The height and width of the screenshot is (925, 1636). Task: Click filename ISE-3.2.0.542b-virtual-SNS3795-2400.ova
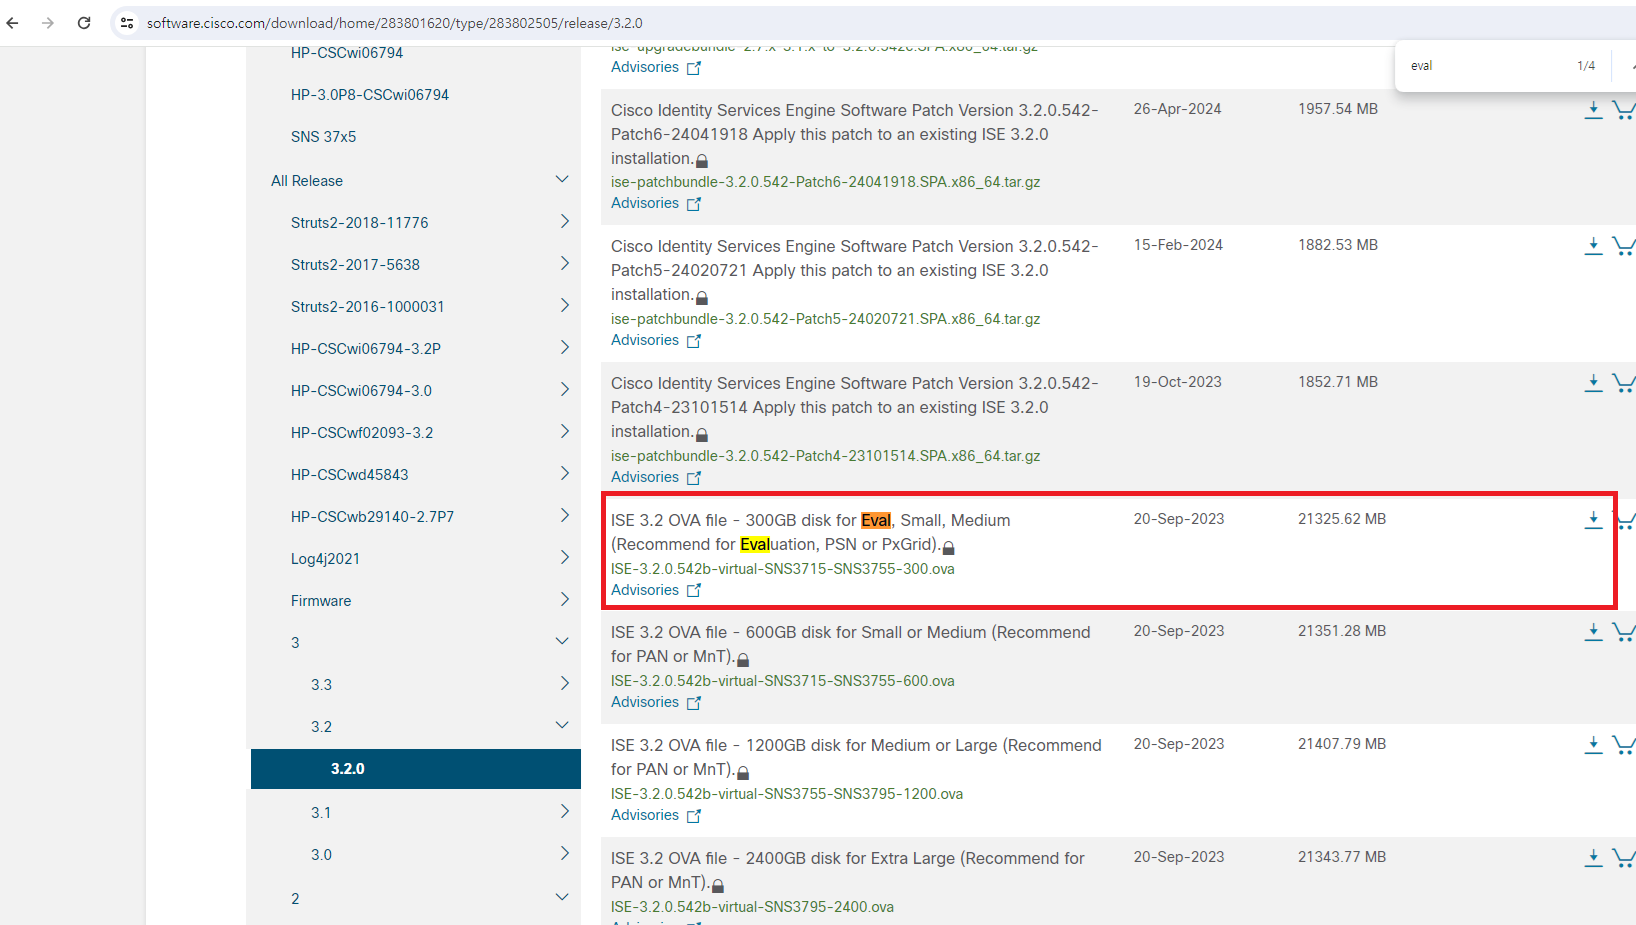[x=753, y=907]
